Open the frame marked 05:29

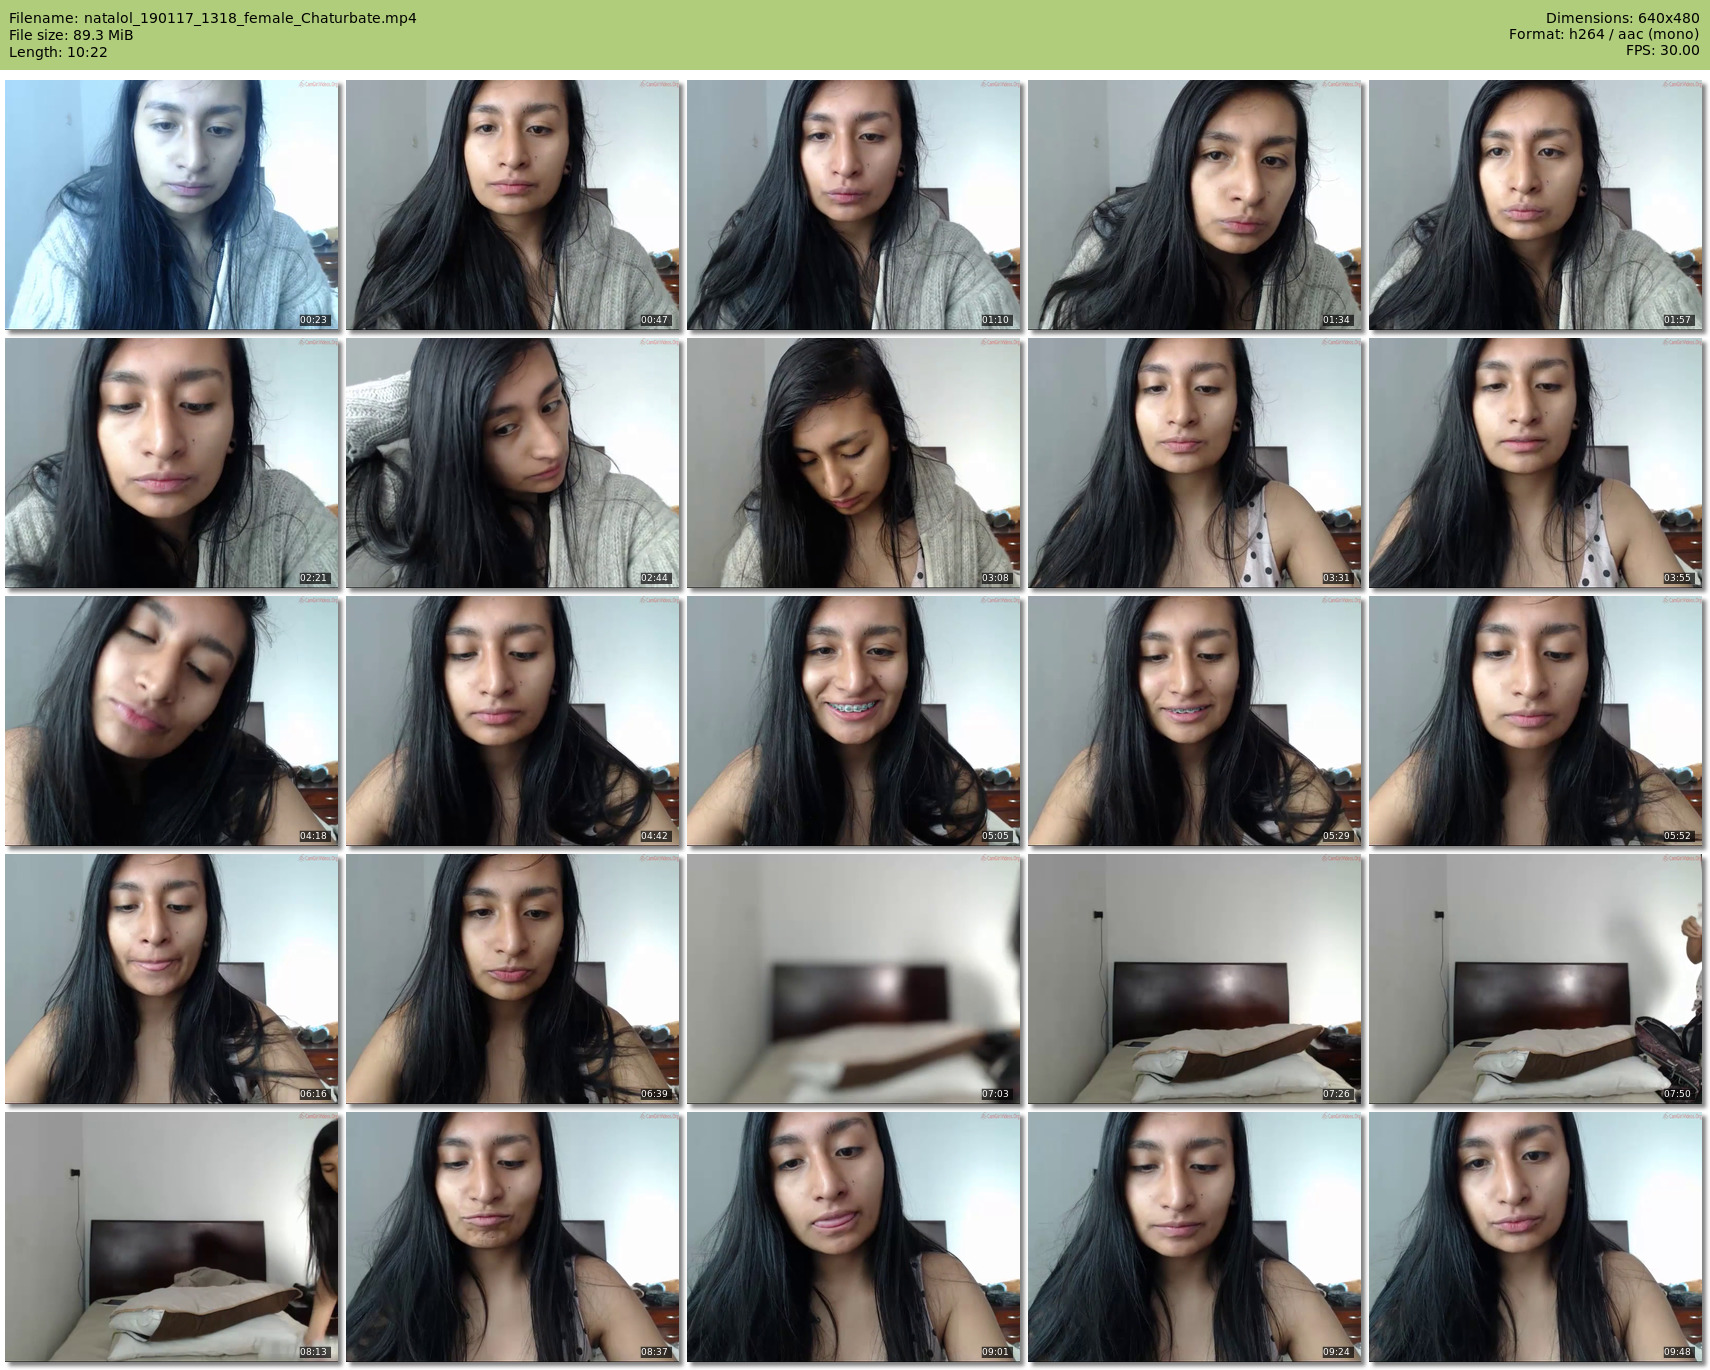[x=1195, y=721]
